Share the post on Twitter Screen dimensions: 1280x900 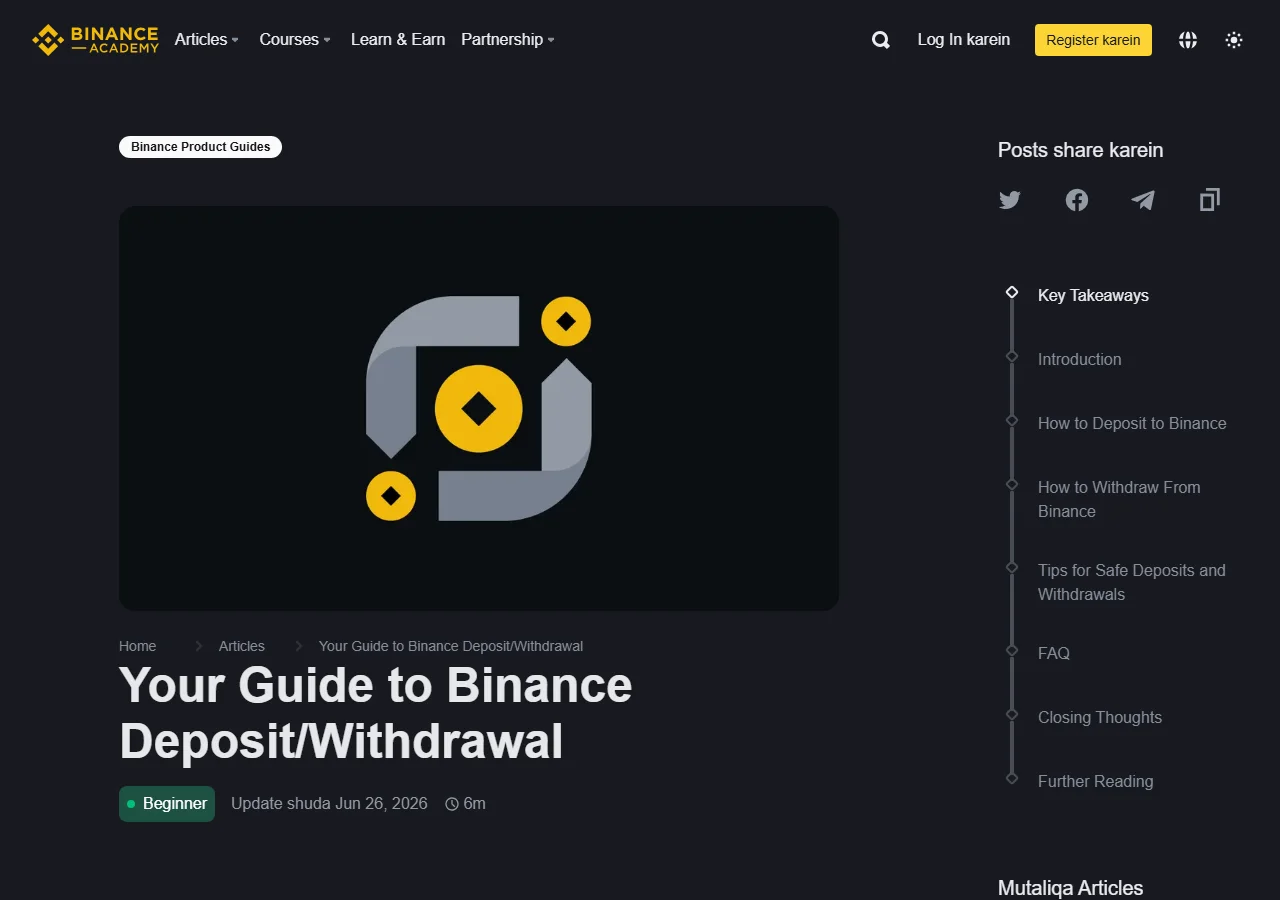point(1010,200)
